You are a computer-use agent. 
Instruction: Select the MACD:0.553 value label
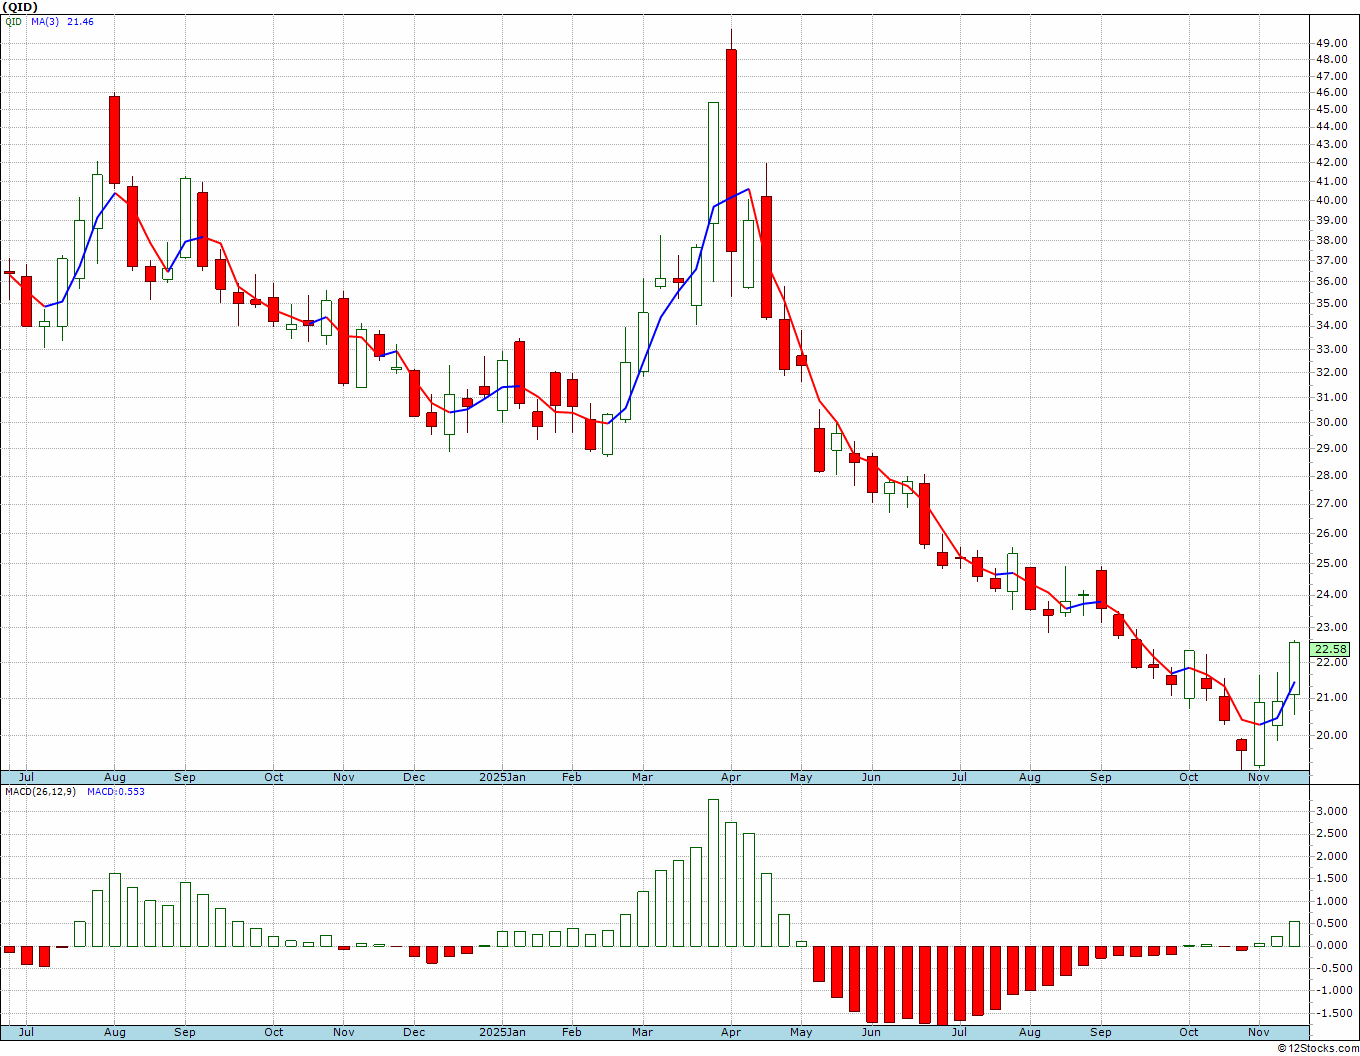click(116, 792)
